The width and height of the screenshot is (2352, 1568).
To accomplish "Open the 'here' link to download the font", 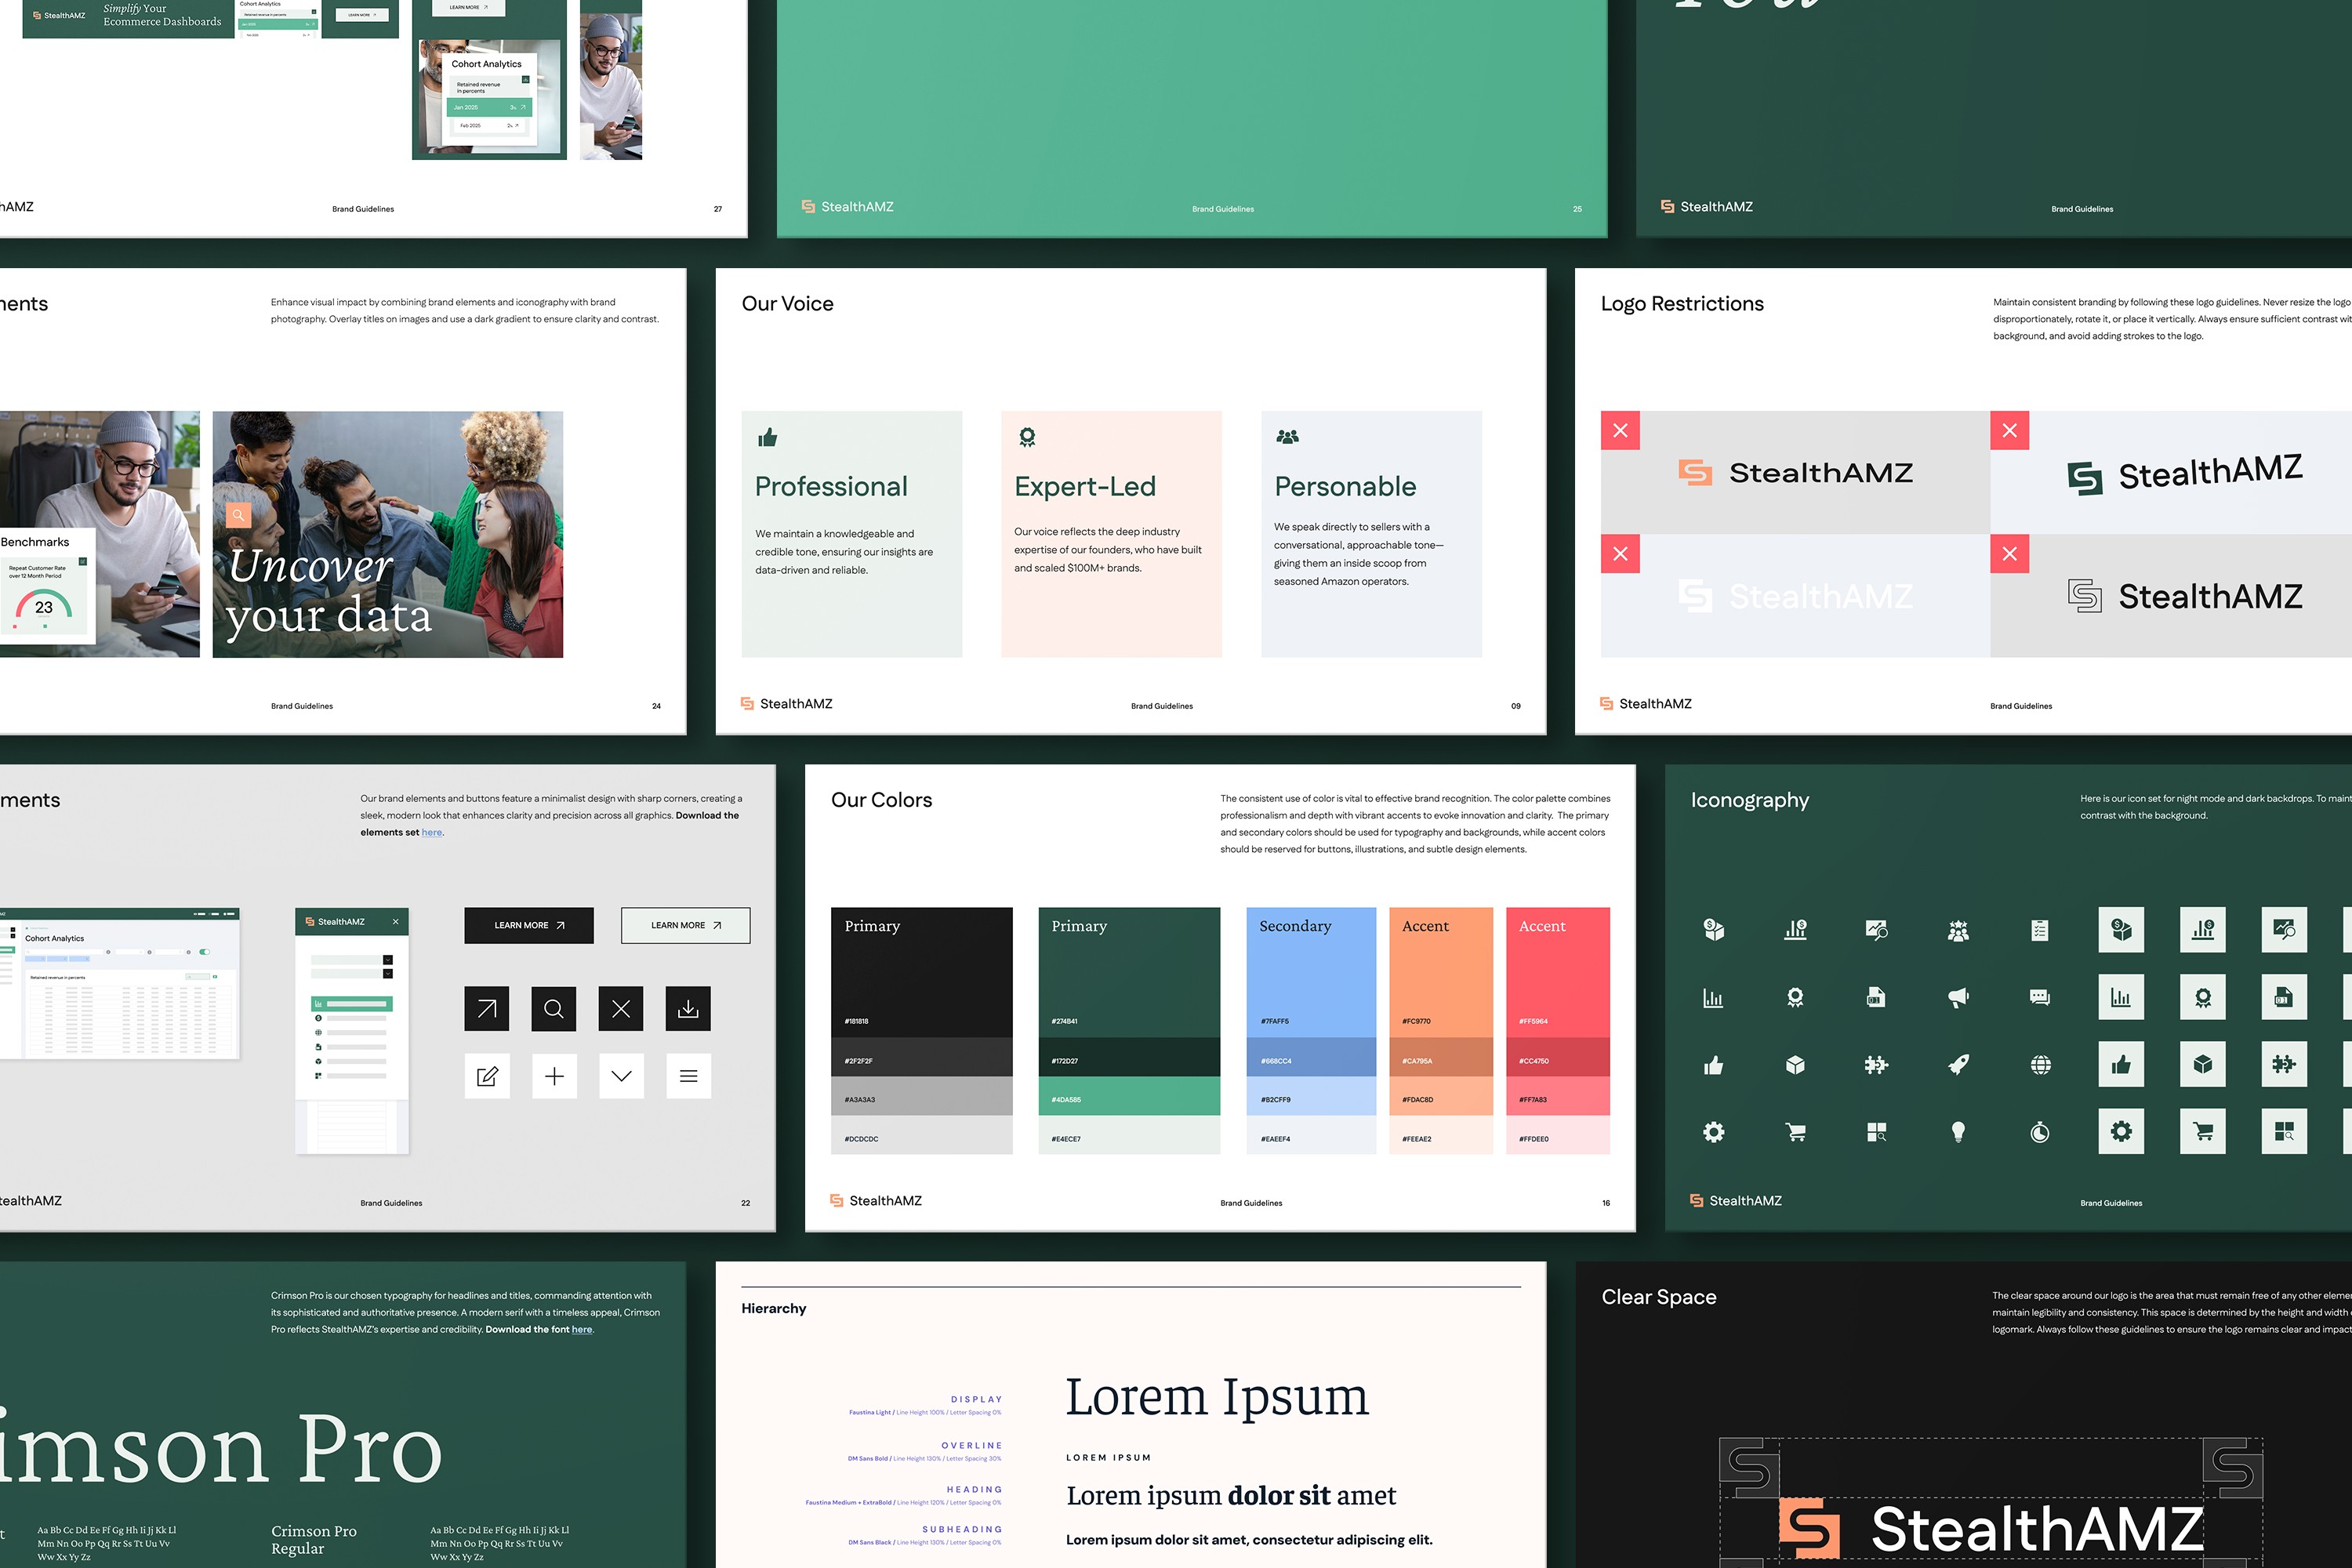I will click(582, 1329).
